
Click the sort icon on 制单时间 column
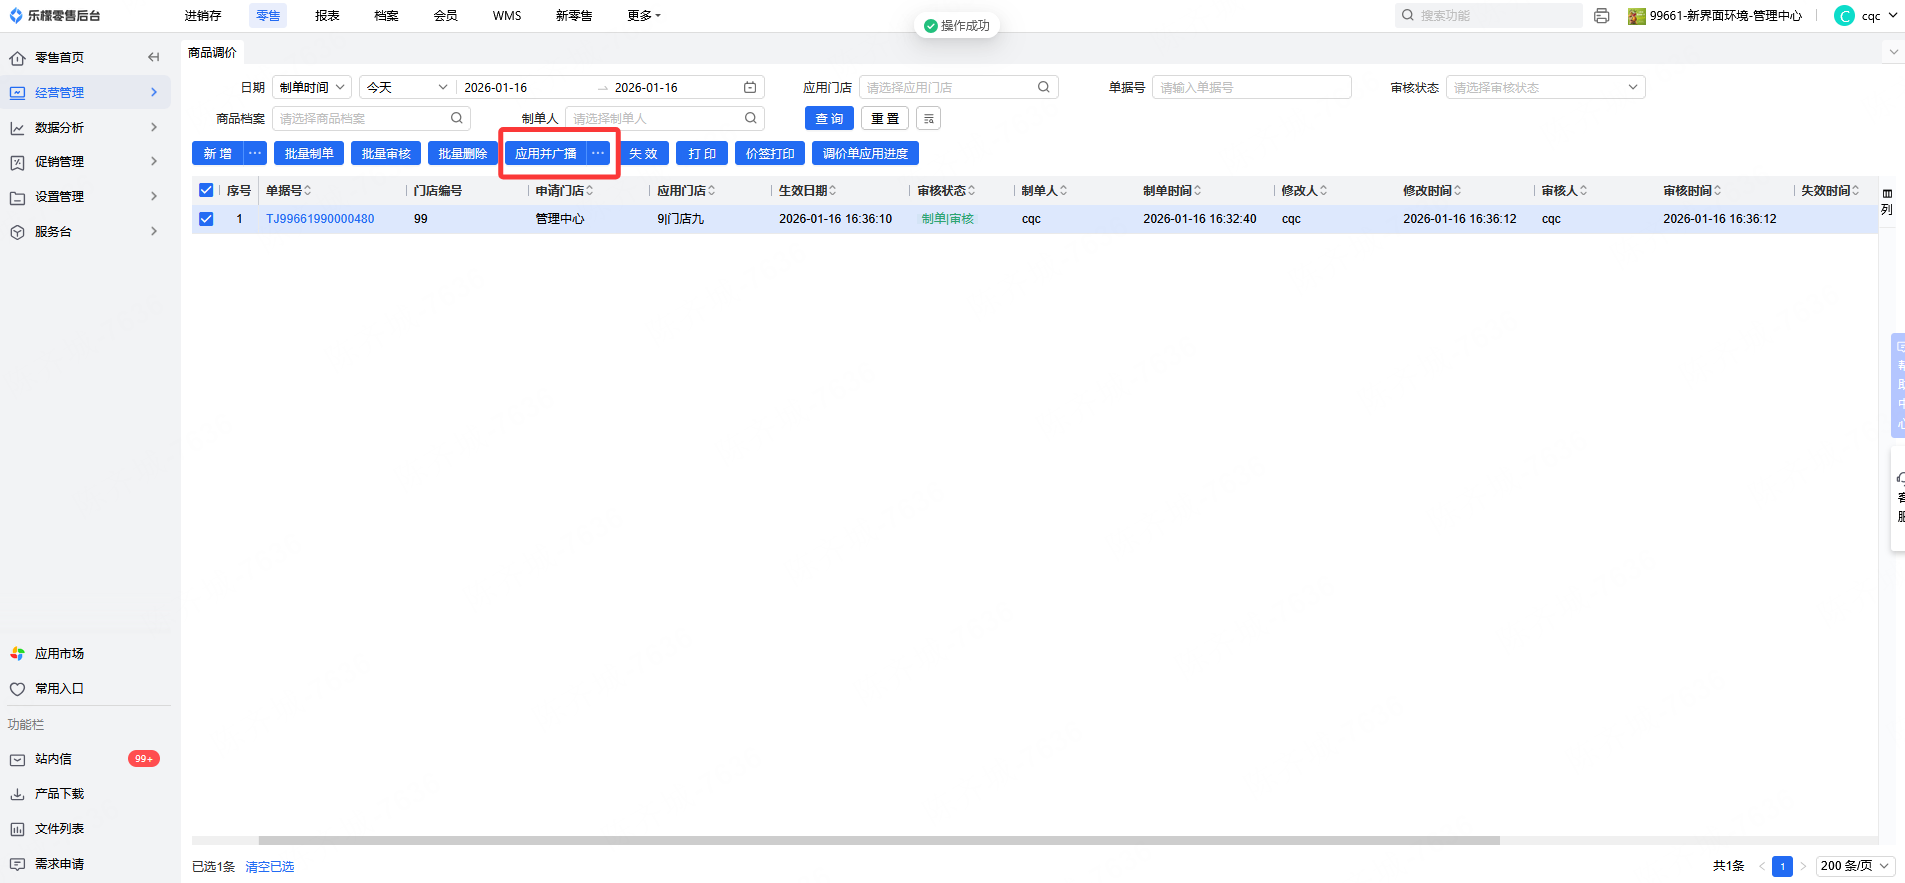[x=1198, y=191]
